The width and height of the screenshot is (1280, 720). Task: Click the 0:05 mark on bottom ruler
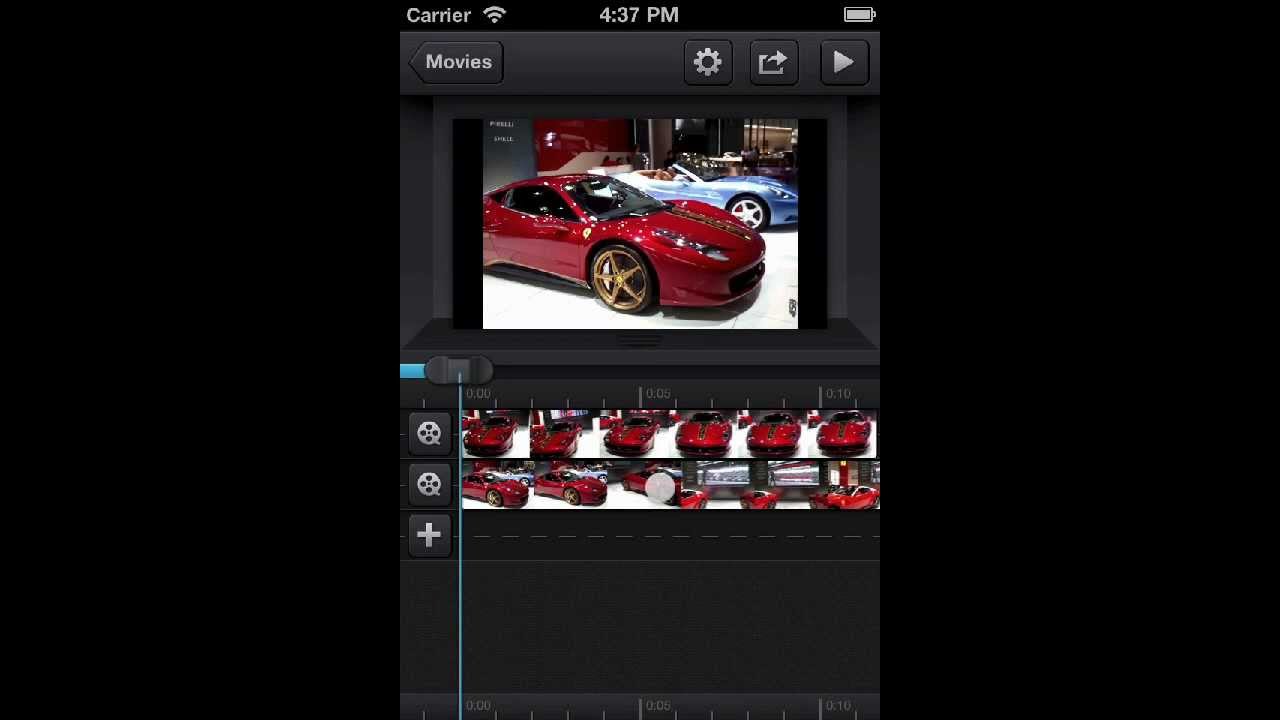point(658,706)
